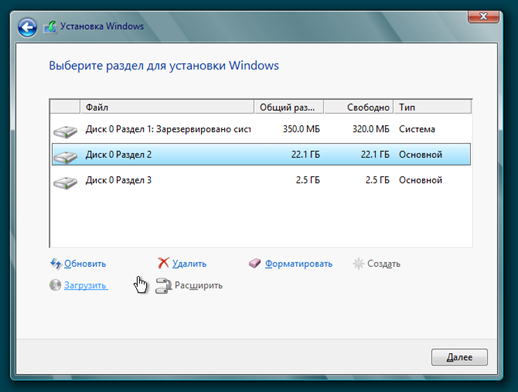The height and width of the screenshot is (392, 518).
Task: Select the Диск 0 Раздел 3 row
Action: [x=261, y=180]
